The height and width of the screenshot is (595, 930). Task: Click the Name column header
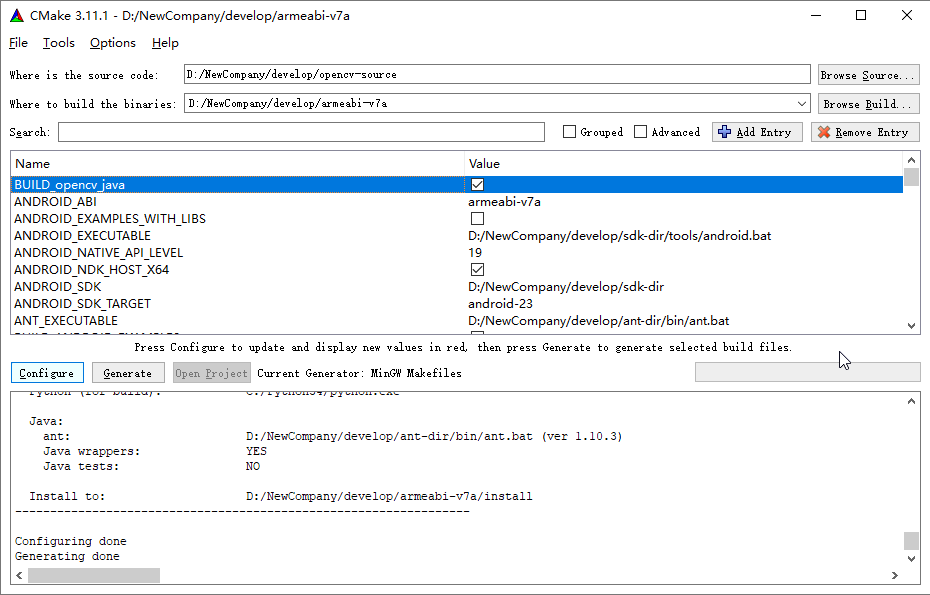(x=237, y=164)
